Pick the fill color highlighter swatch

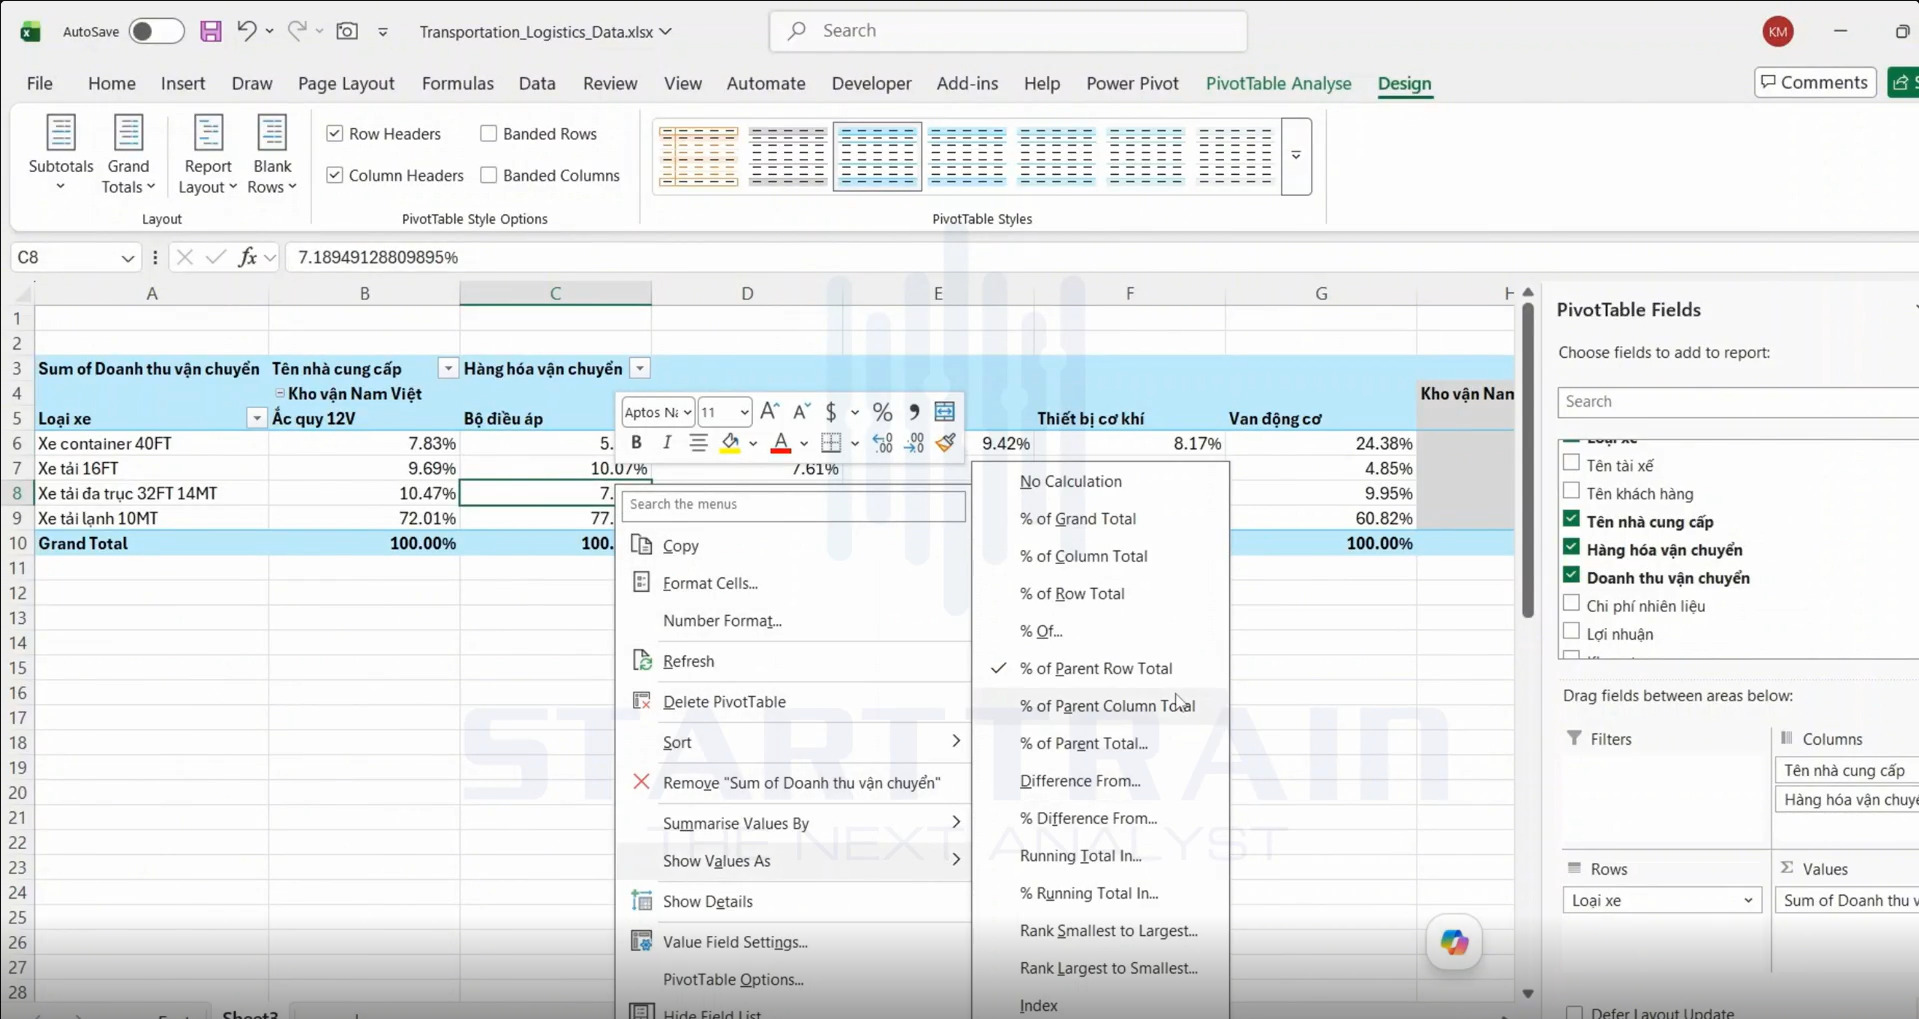click(730, 443)
